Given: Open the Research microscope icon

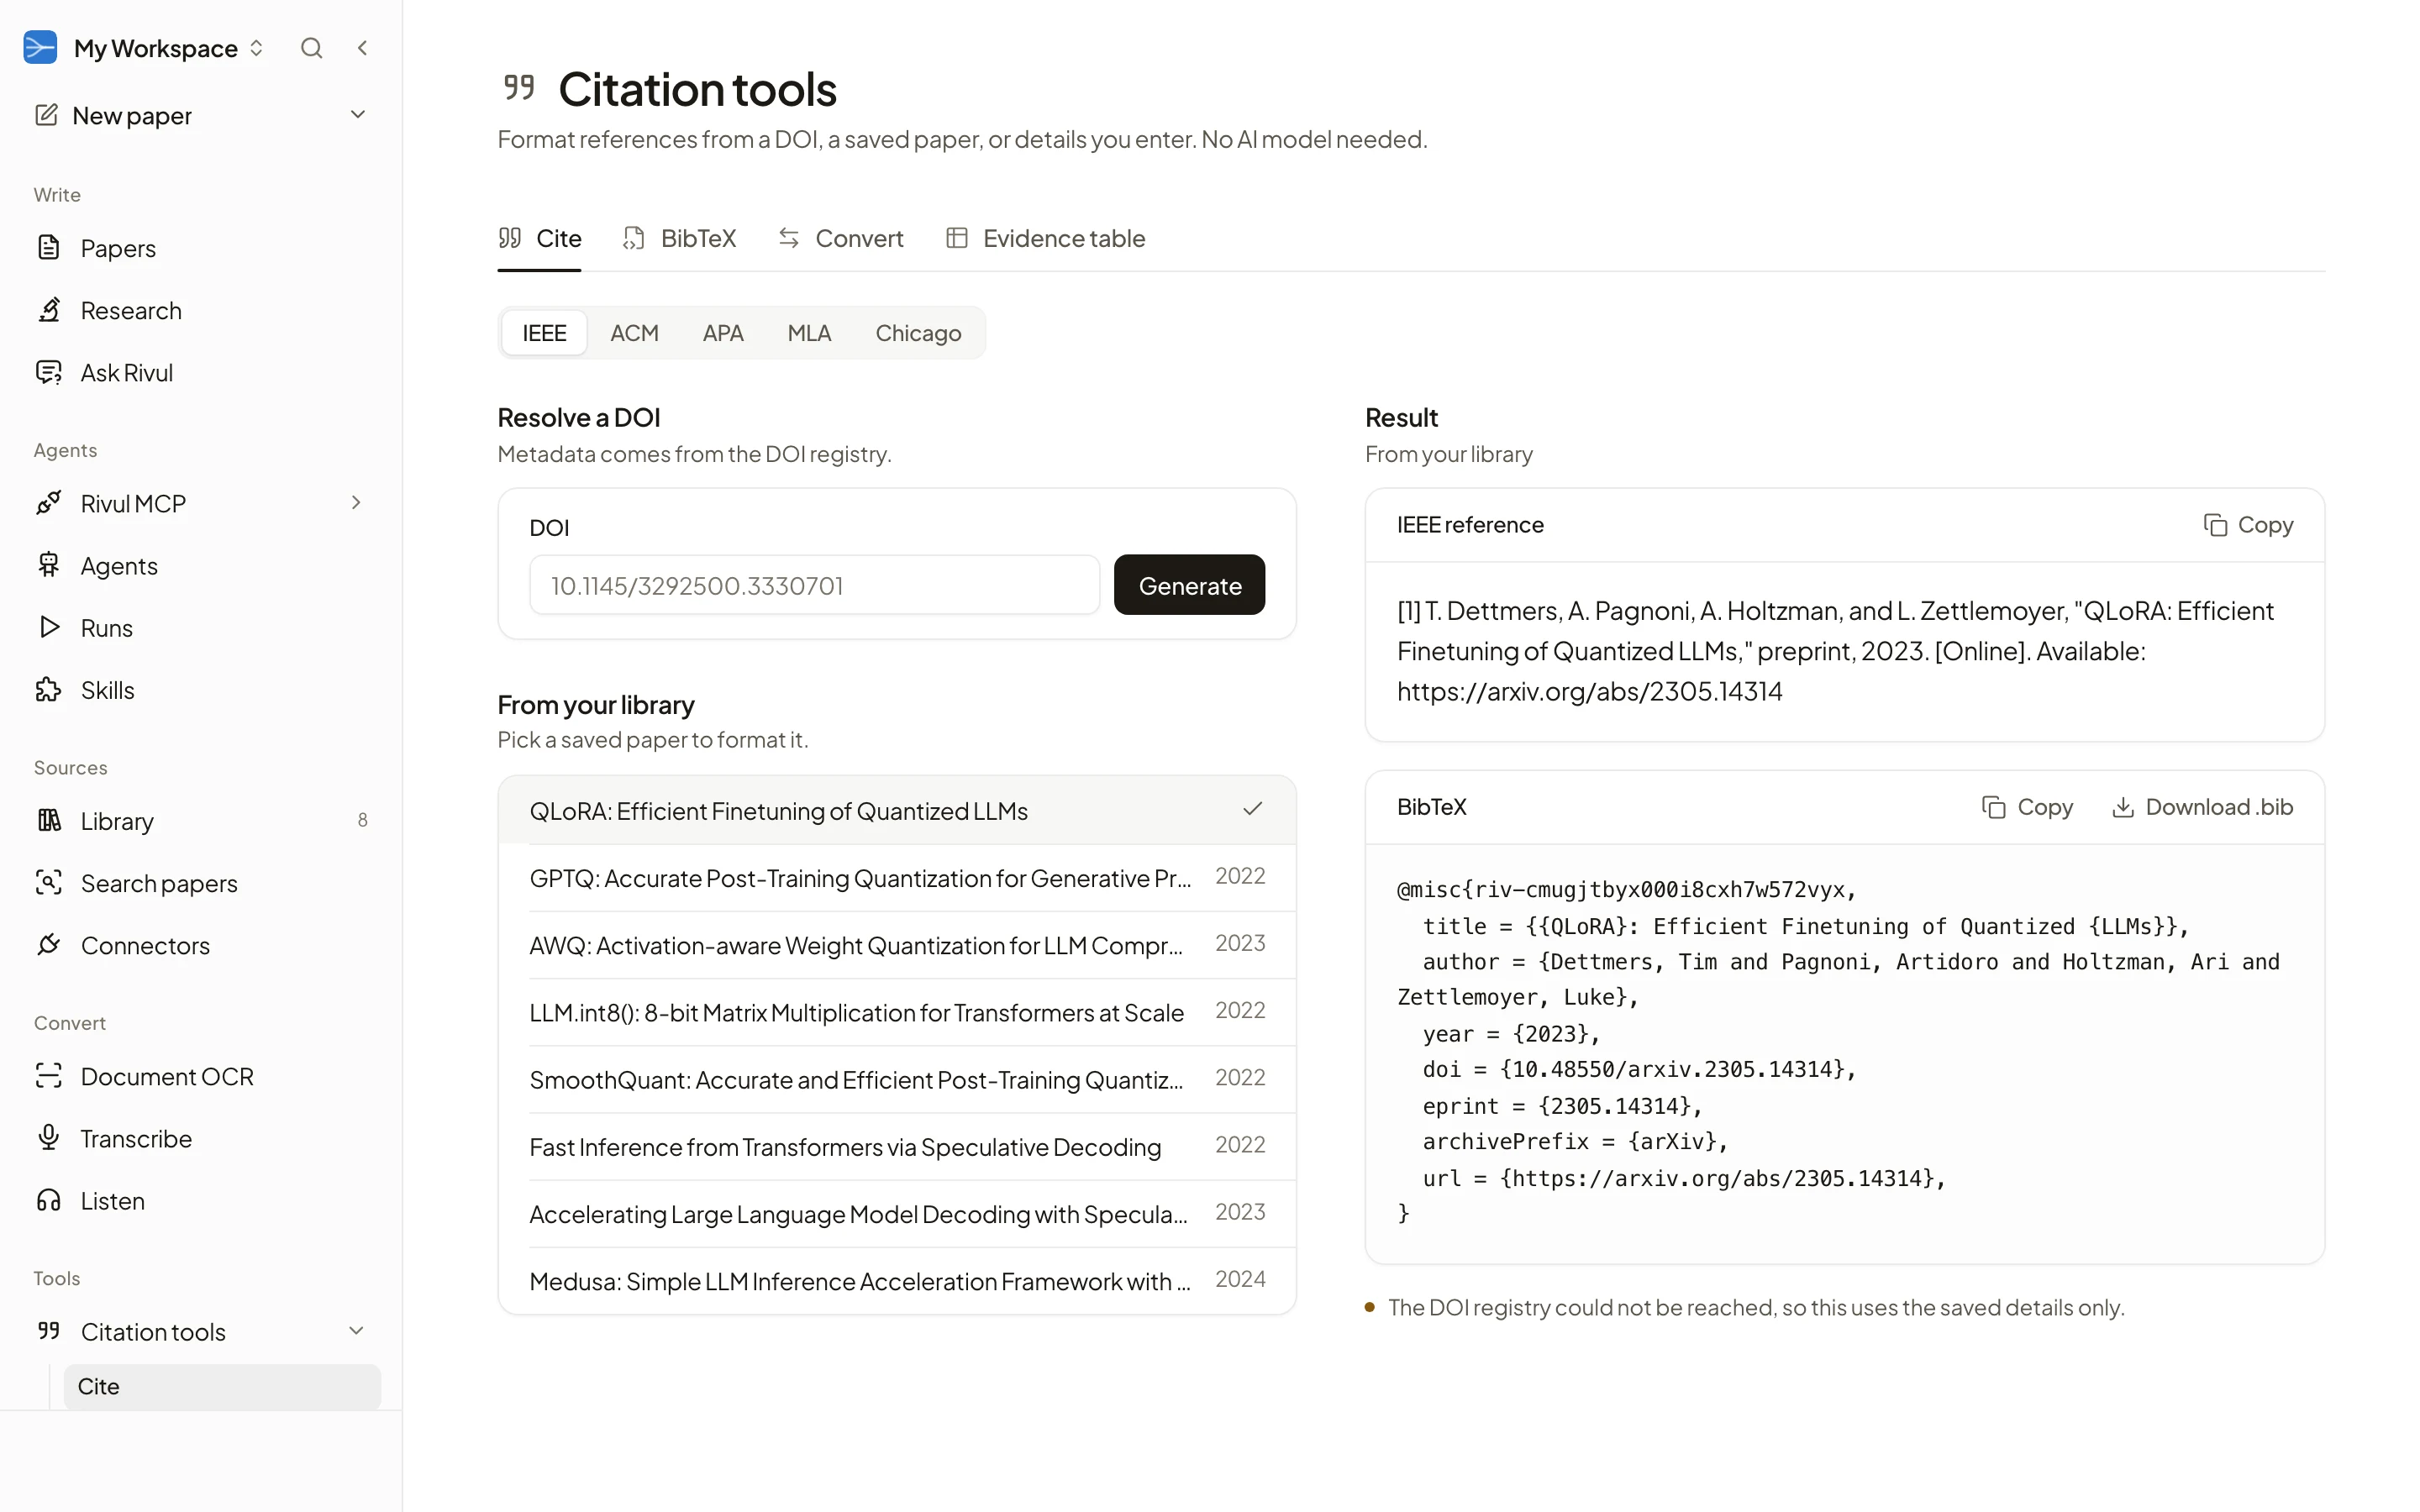Looking at the screenshot, I should pyautogui.click(x=48, y=310).
